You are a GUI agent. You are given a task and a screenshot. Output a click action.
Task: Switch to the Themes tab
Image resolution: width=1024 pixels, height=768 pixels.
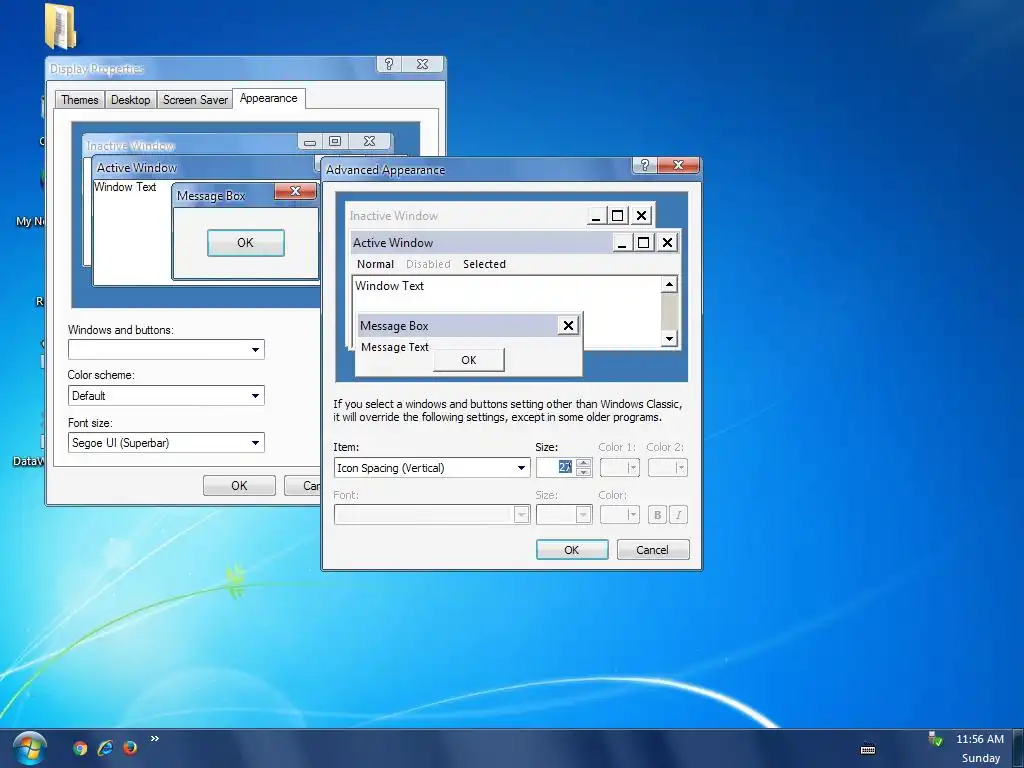pyautogui.click(x=80, y=100)
